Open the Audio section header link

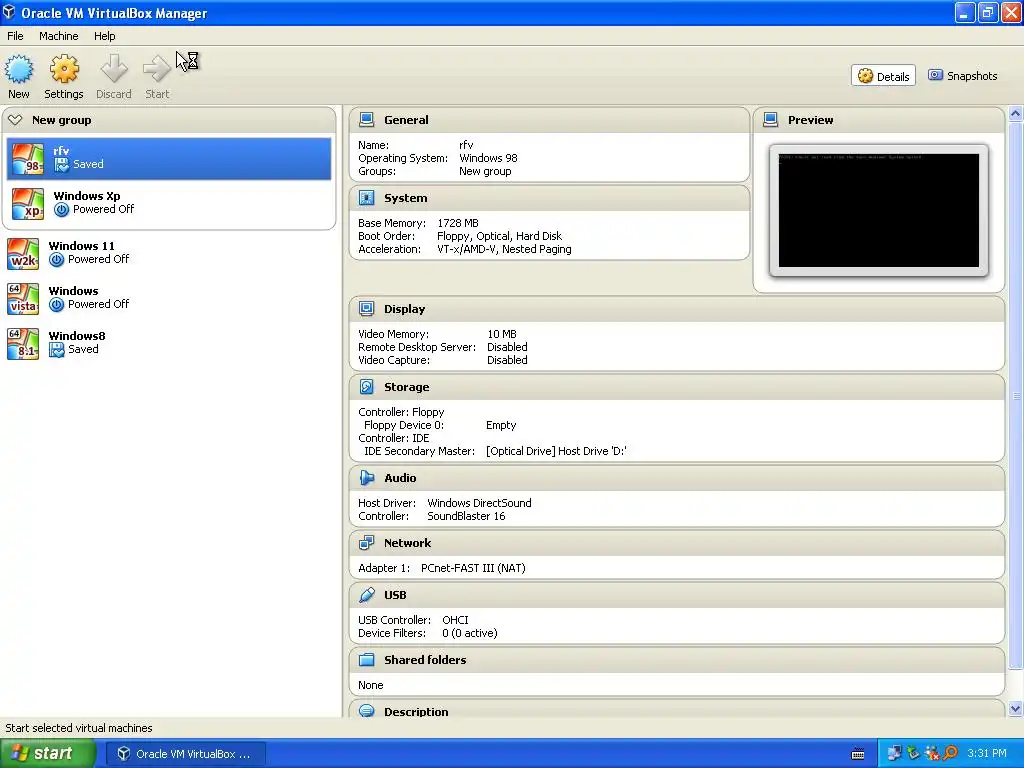pyautogui.click(x=400, y=478)
